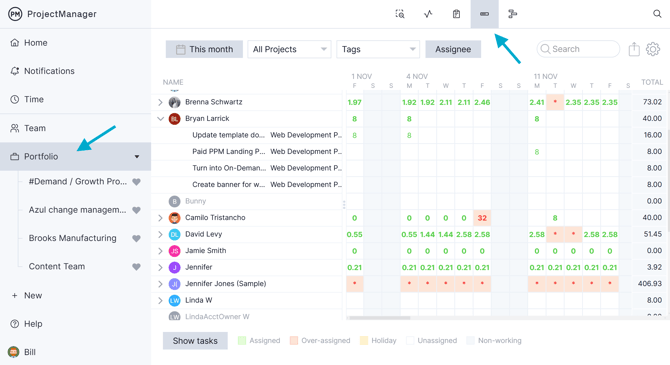Click the horizontal scrollbar under the grid
The image size is (670, 365).
pyautogui.click(x=379, y=318)
